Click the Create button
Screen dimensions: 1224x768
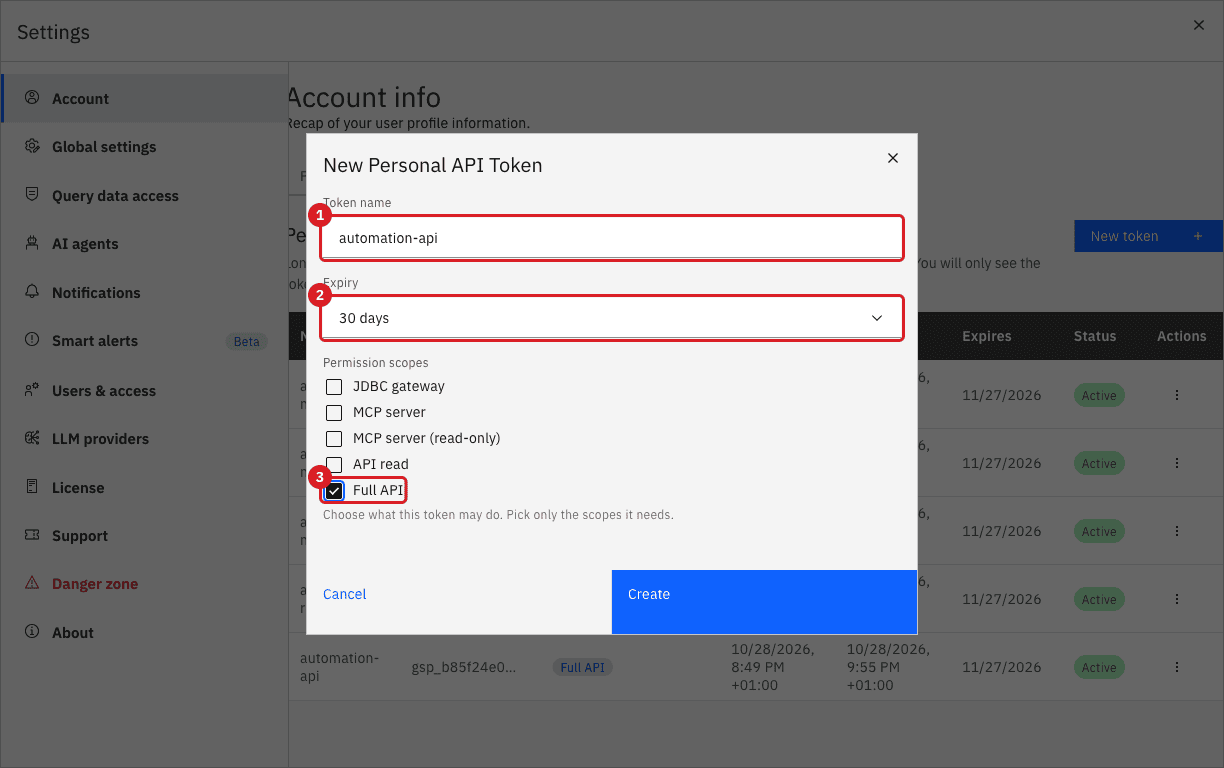(x=764, y=602)
